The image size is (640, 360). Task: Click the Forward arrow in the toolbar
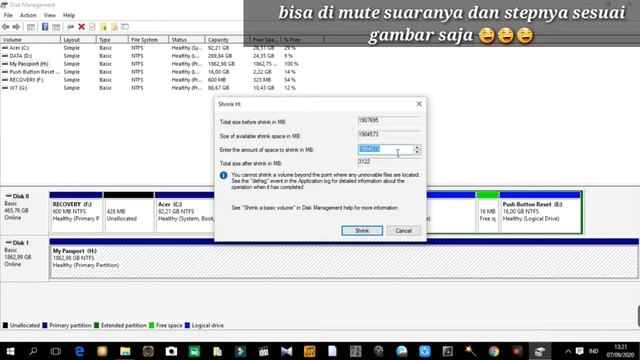point(16,27)
